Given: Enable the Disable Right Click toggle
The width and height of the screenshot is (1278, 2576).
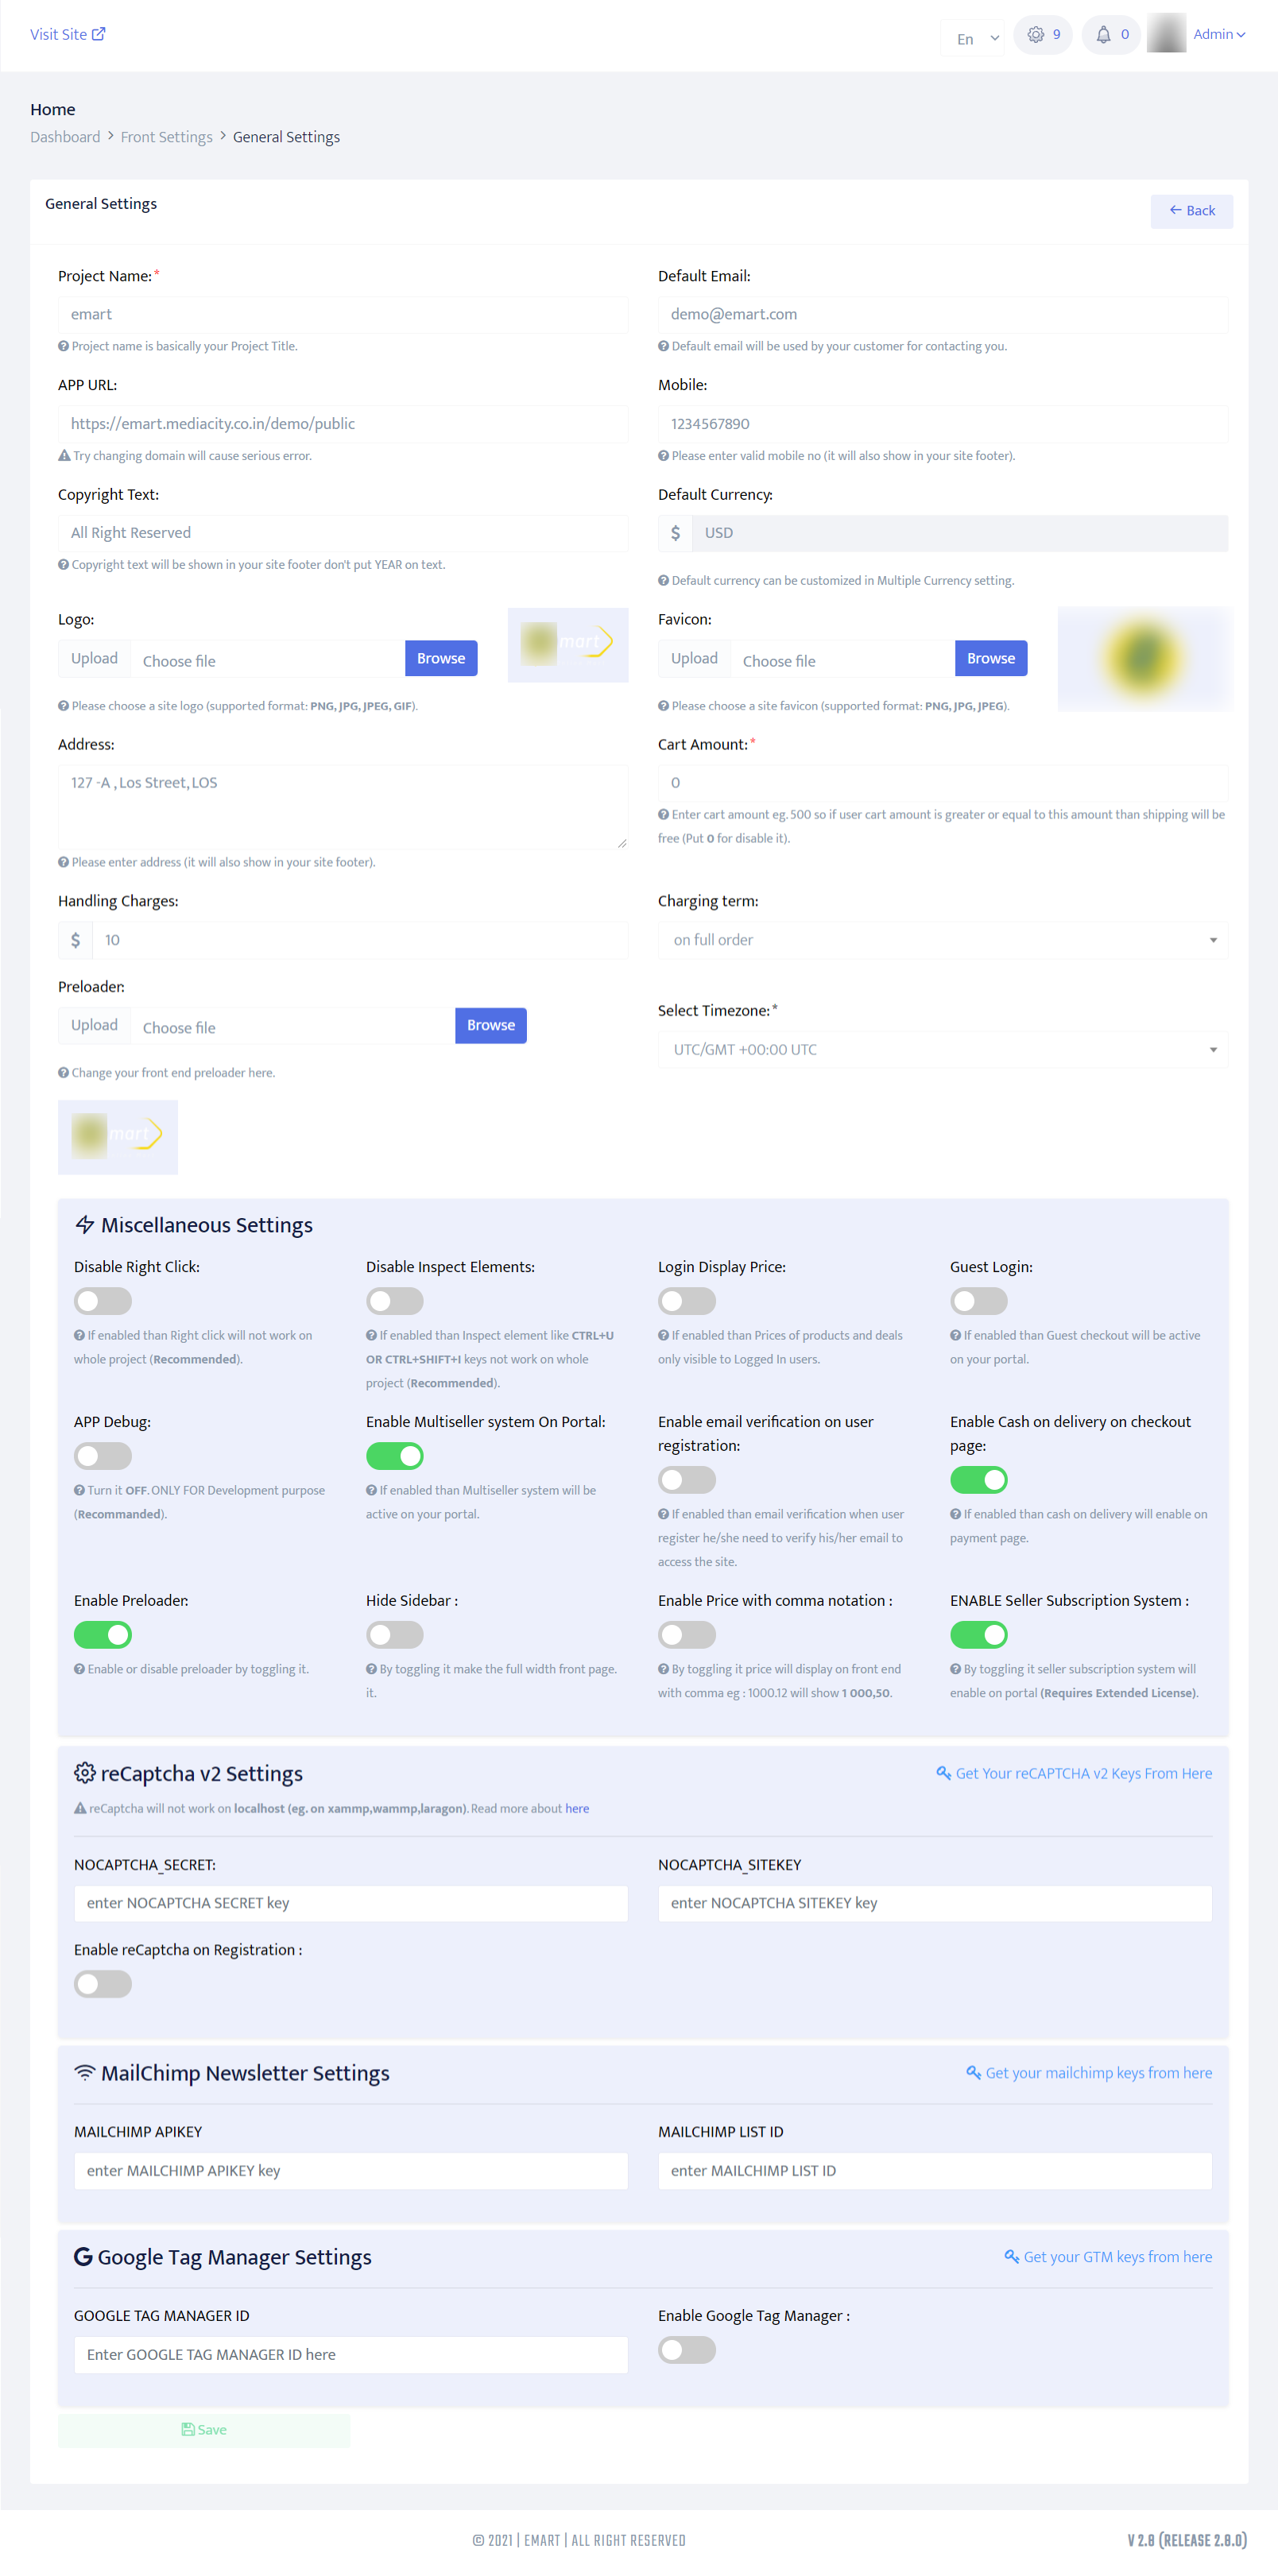Looking at the screenshot, I should pyautogui.click(x=103, y=1301).
